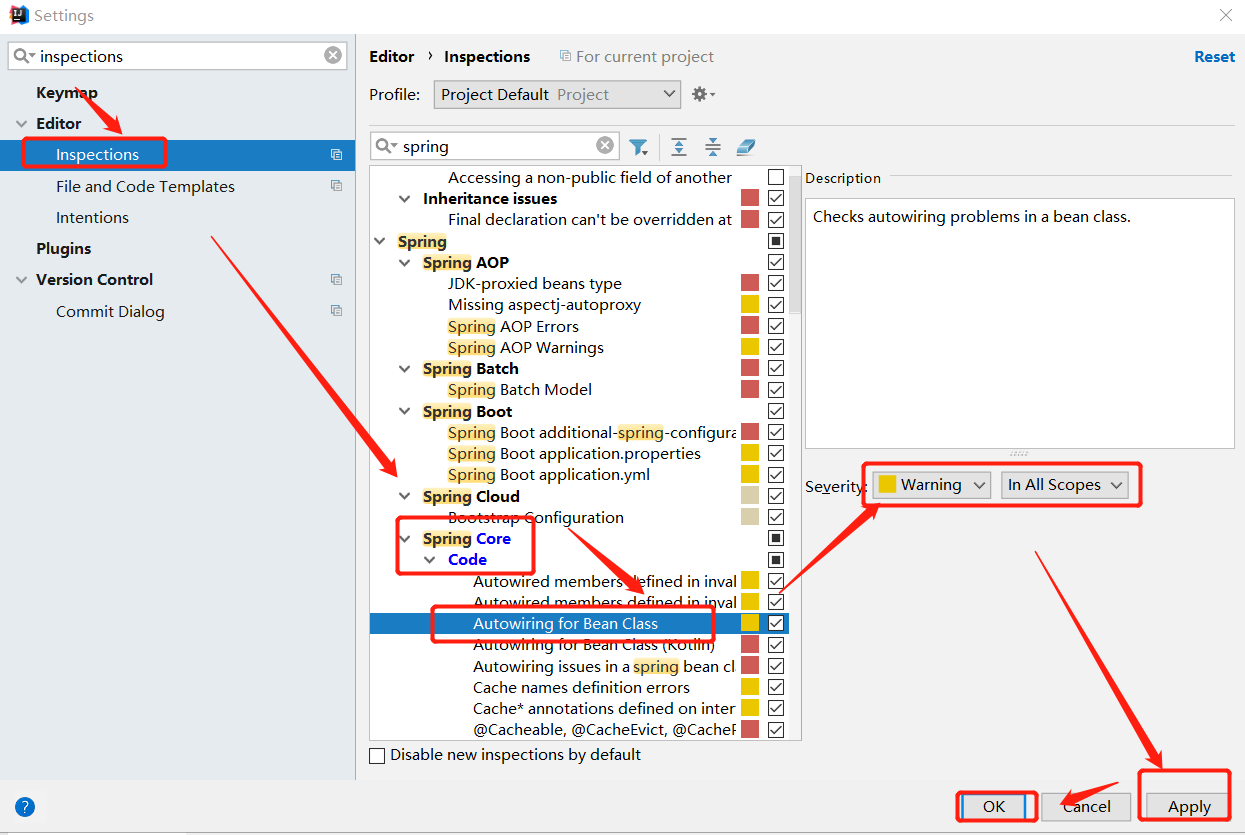Screen dimensions: 1245x835
Task: Click the expand all tree icon
Action: pos(679,147)
